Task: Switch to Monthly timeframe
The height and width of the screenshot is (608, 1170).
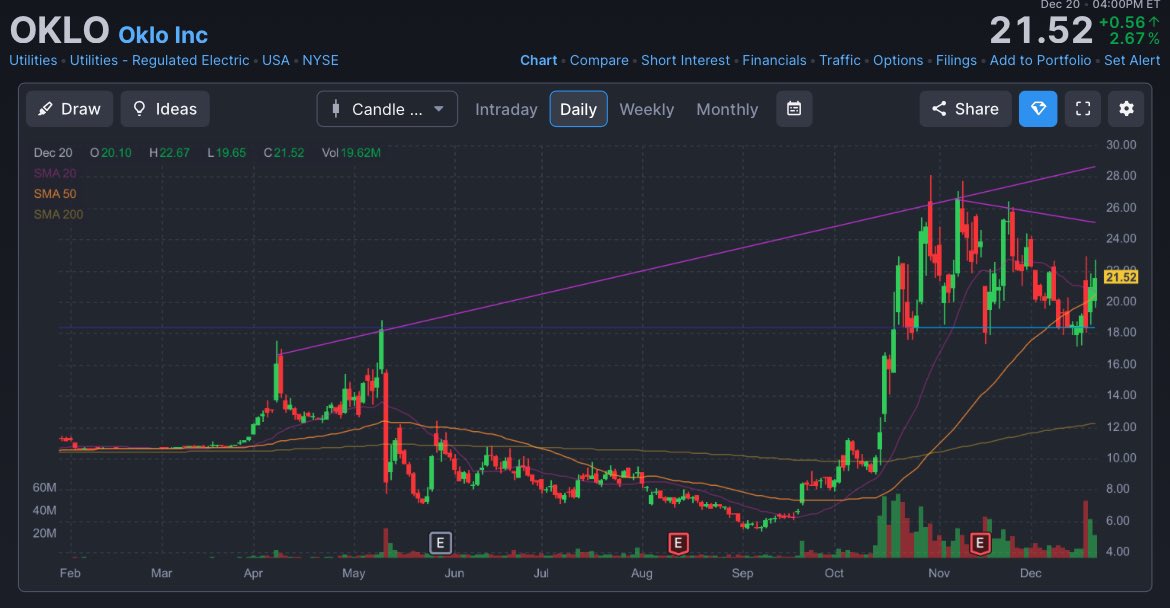Action: [727, 109]
